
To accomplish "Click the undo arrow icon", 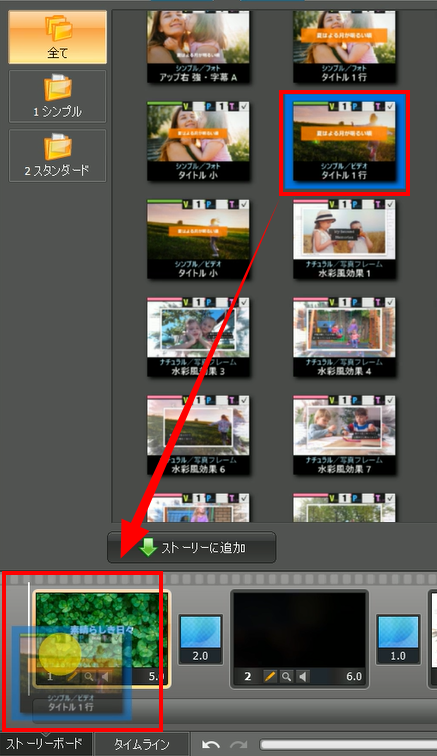I will tap(211, 744).
